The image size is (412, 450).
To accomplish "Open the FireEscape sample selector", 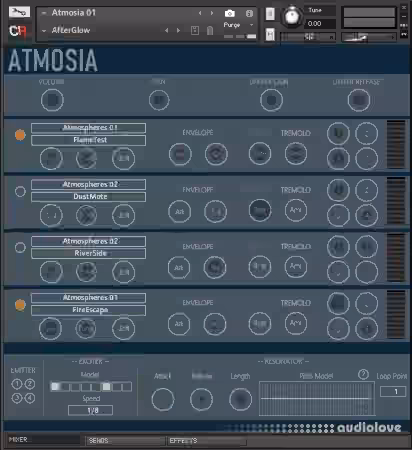I will [x=88, y=310].
